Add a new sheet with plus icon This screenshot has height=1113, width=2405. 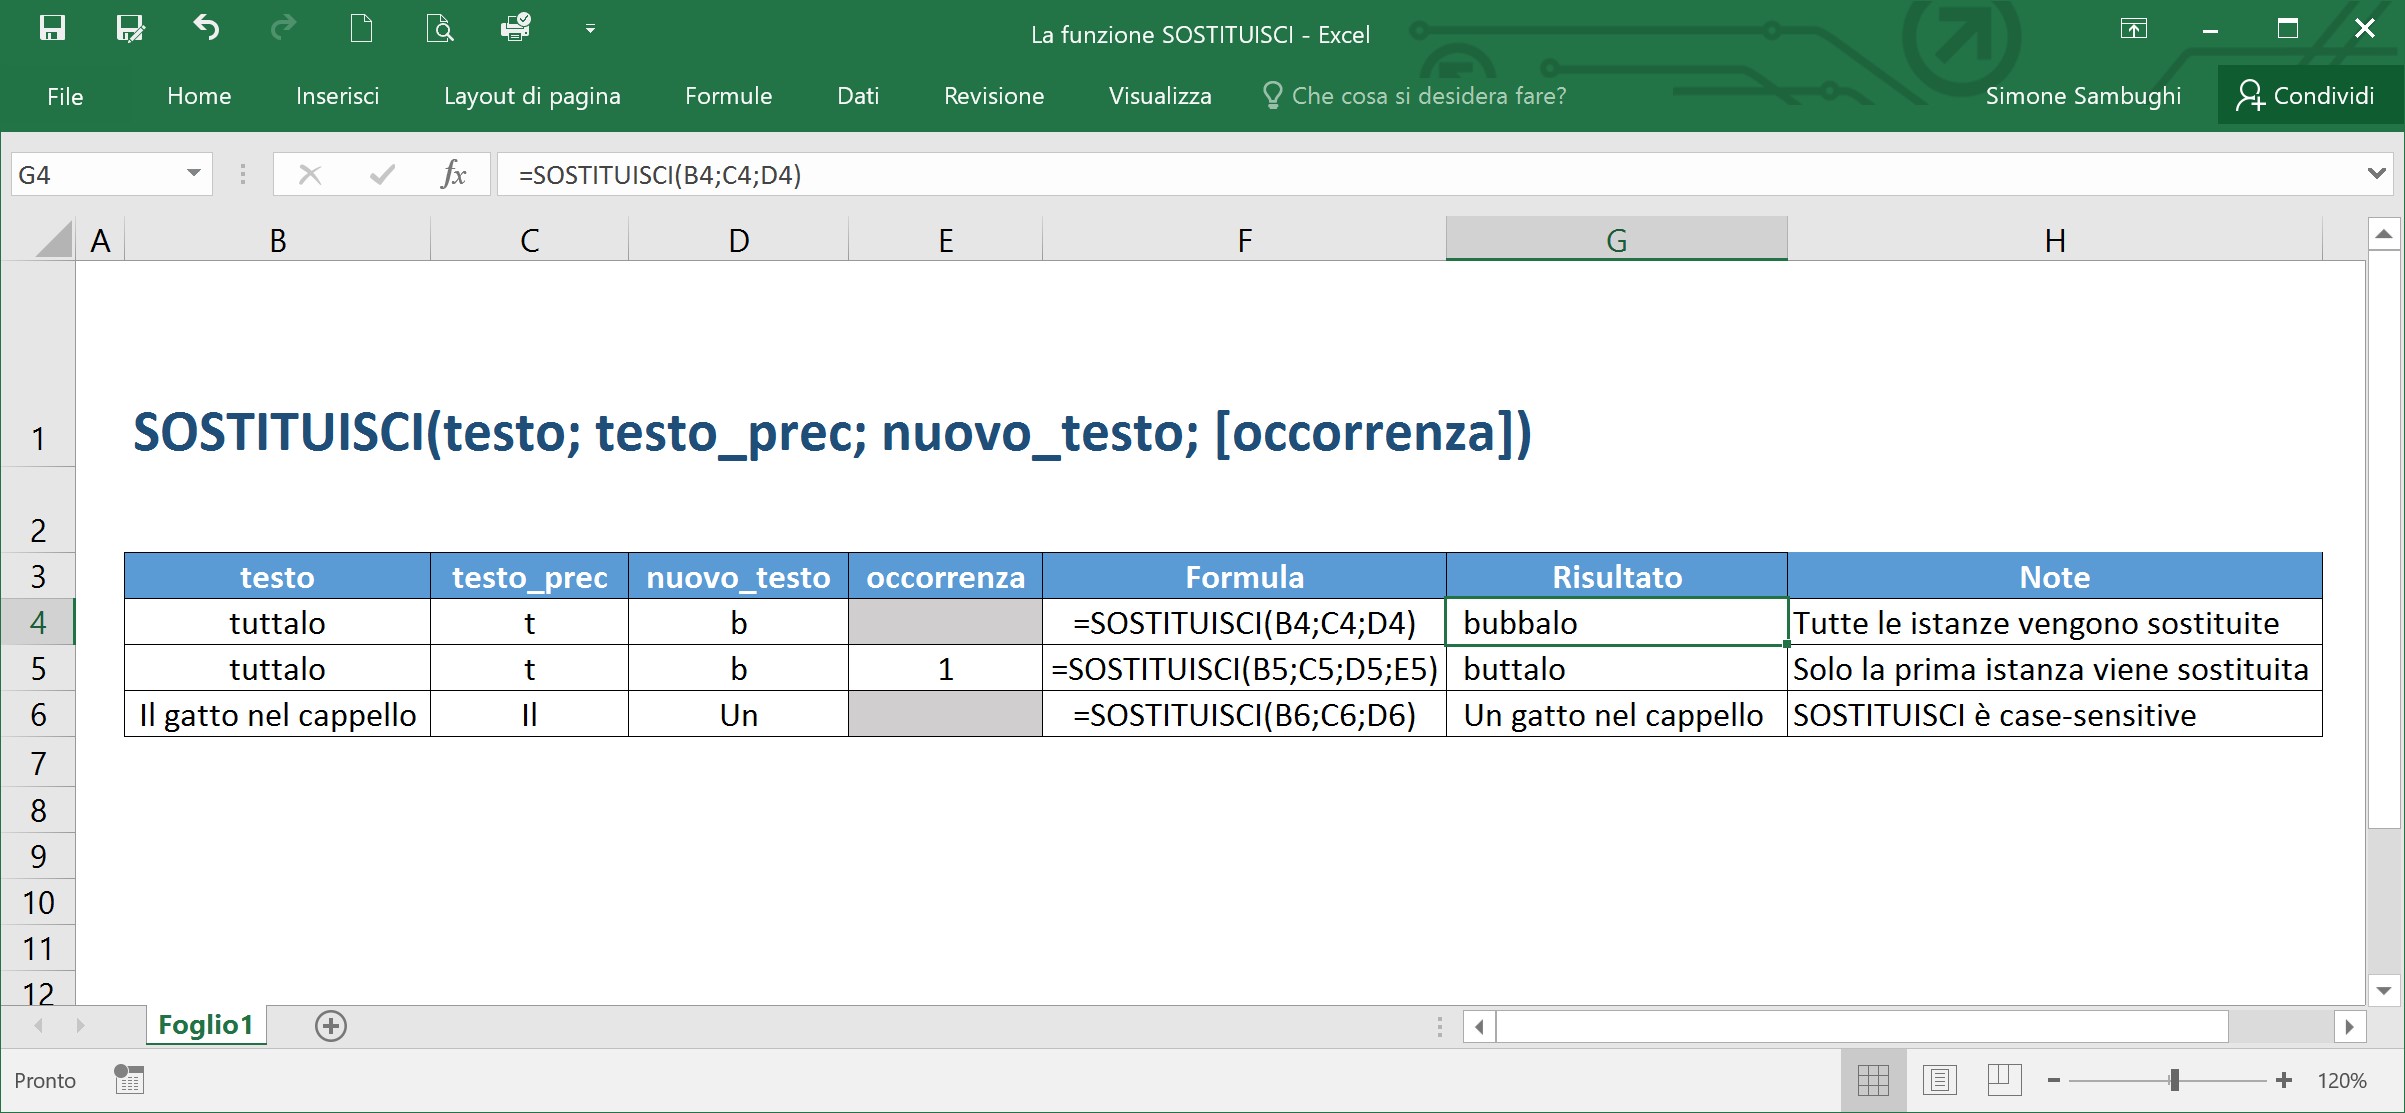click(x=331, y=1026)
